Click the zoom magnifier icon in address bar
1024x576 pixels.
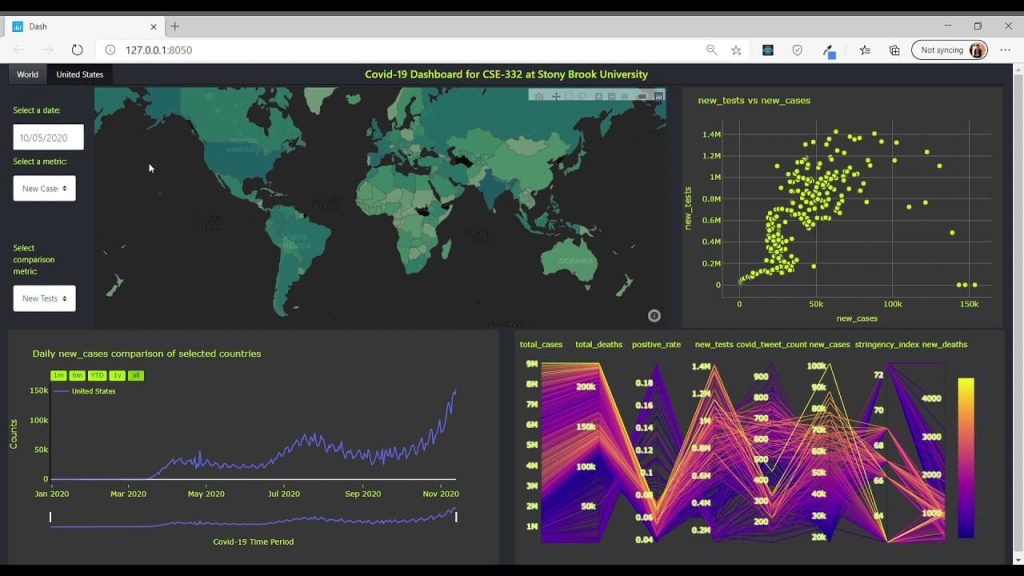tap(711, 50)
